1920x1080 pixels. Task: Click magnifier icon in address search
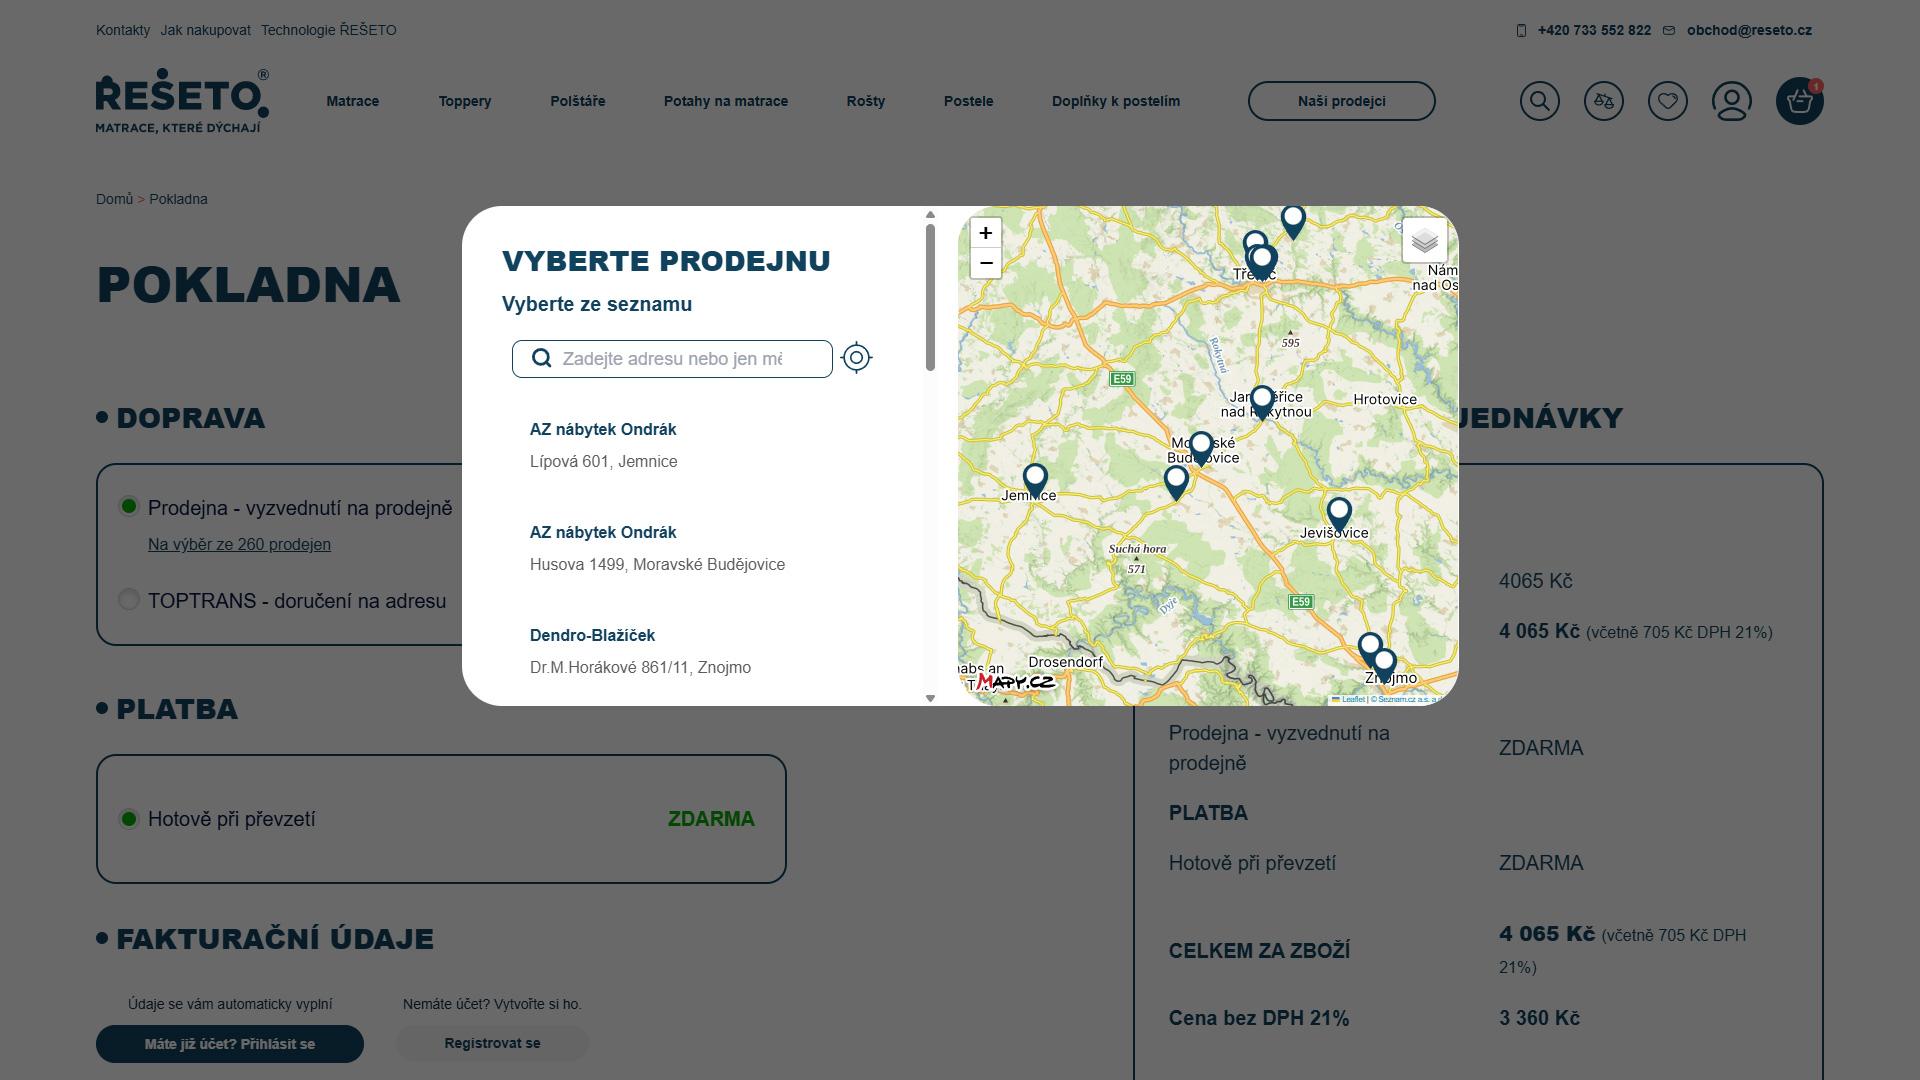tap(541, 358)
